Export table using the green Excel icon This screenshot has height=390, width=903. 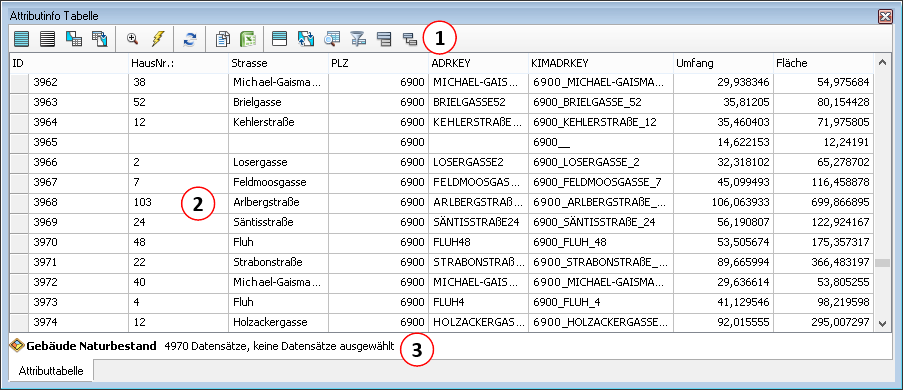point(248,39)
